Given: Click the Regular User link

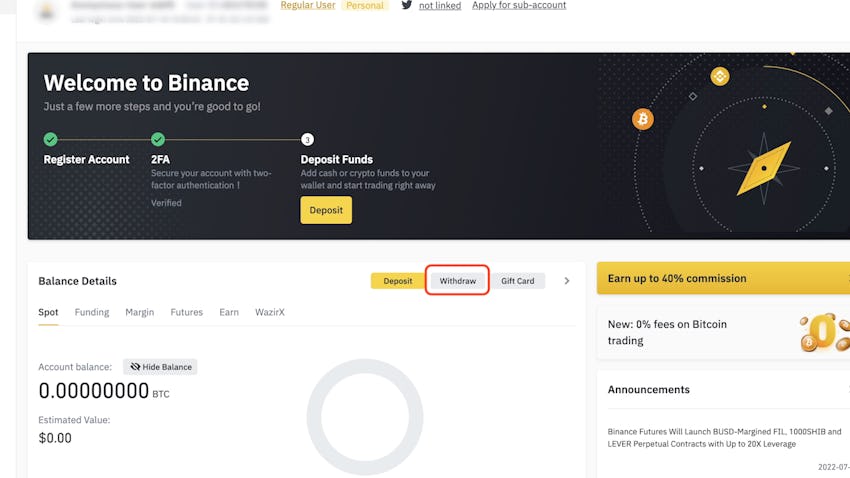Looking at the screenshot, I should pyautogui.click(x=307, y=5).
